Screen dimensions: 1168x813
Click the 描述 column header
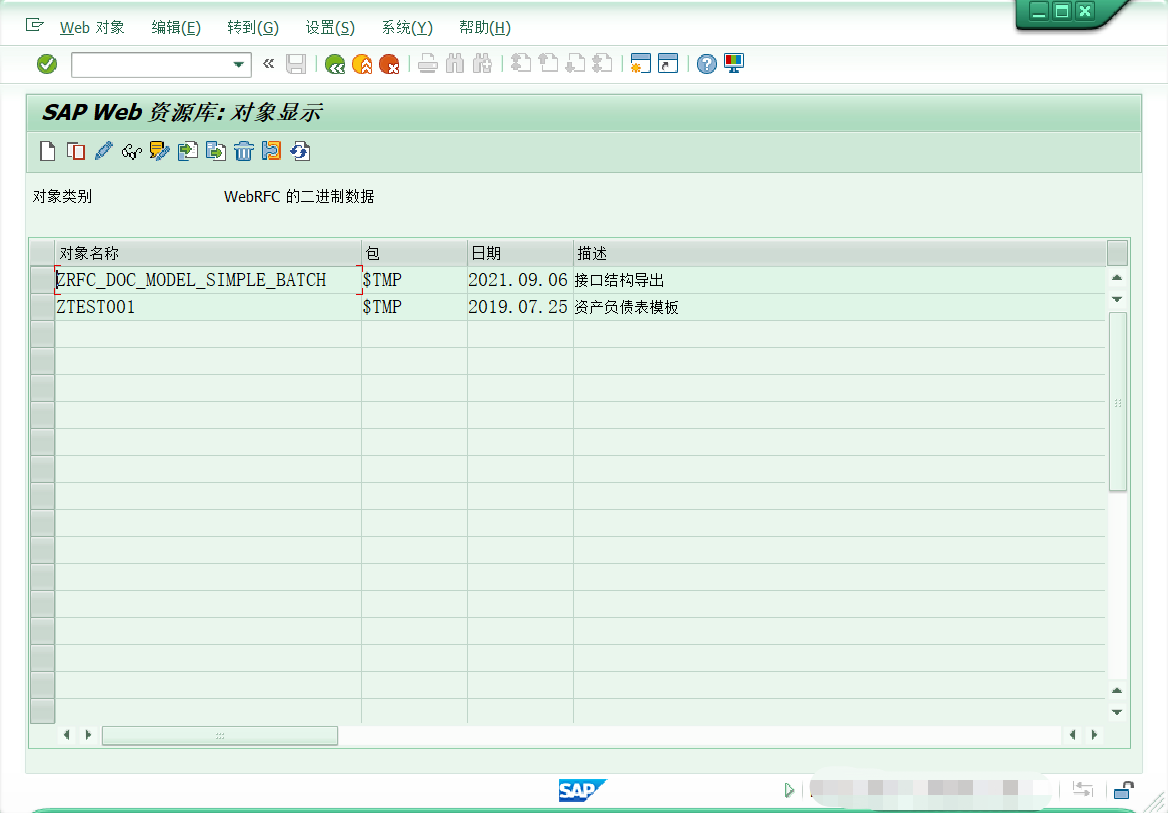point(840,253)
